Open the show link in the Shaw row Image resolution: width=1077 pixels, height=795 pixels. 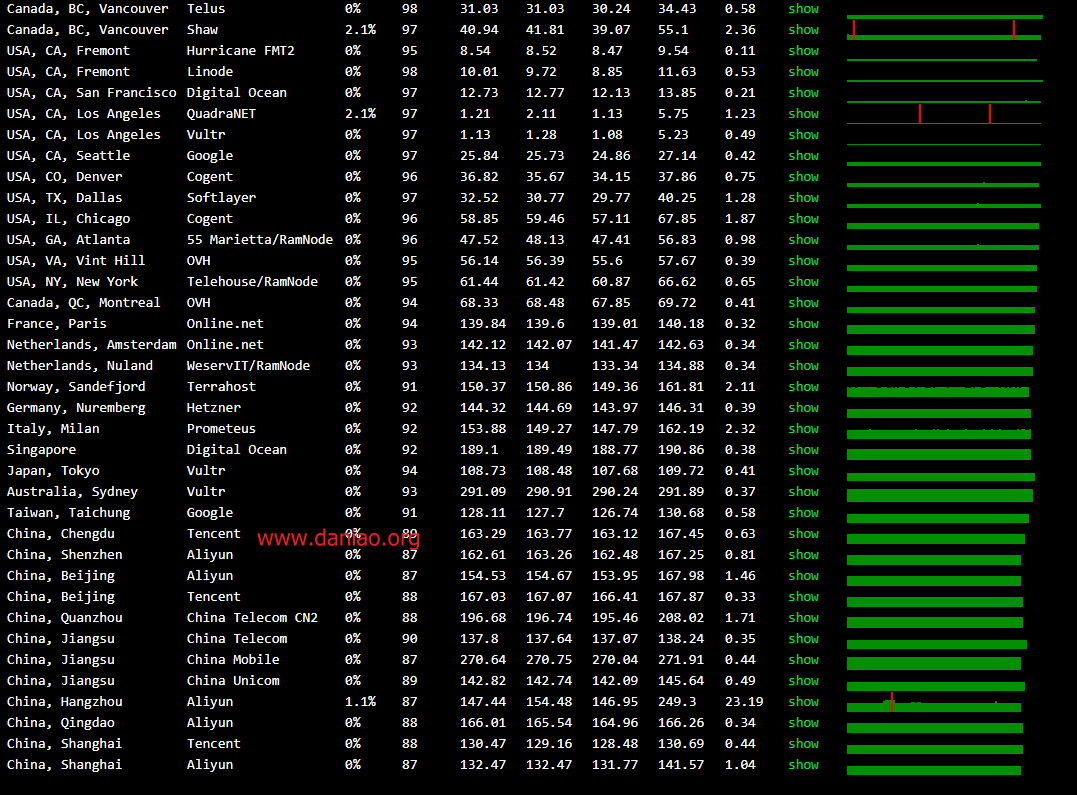click(x=803, y=30)
